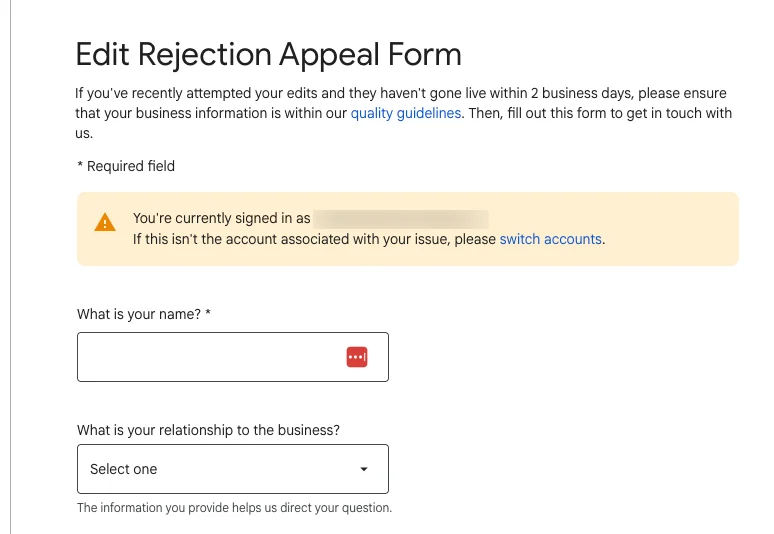This screenshot has width=774, height=534.
Task: Click the required asterisk beside name label
Action: tap(208, 314)
